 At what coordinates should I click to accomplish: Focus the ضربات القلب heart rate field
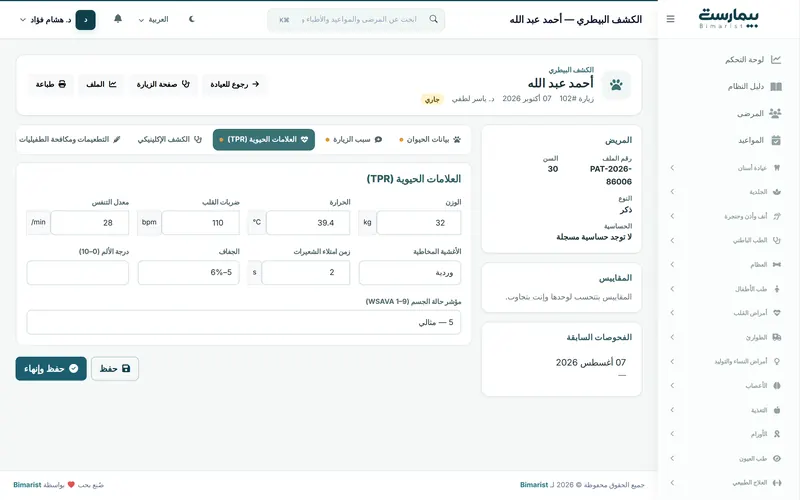pos(201,223)
